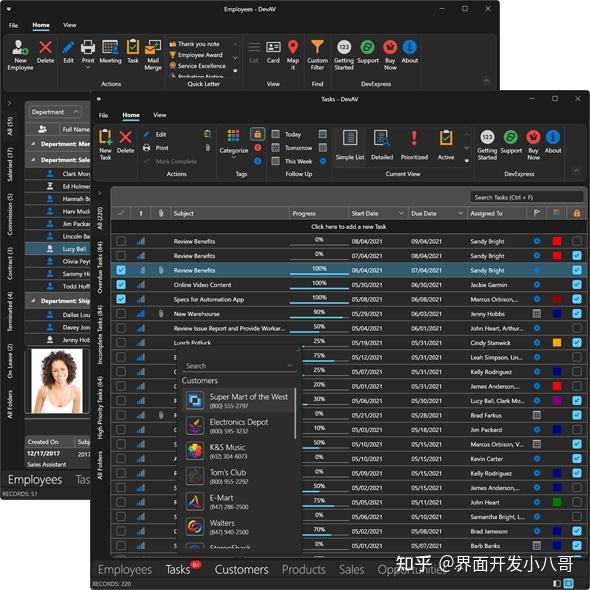Click Thank you note quick letter
Screen dimensions: 590x590
point(195,44)
